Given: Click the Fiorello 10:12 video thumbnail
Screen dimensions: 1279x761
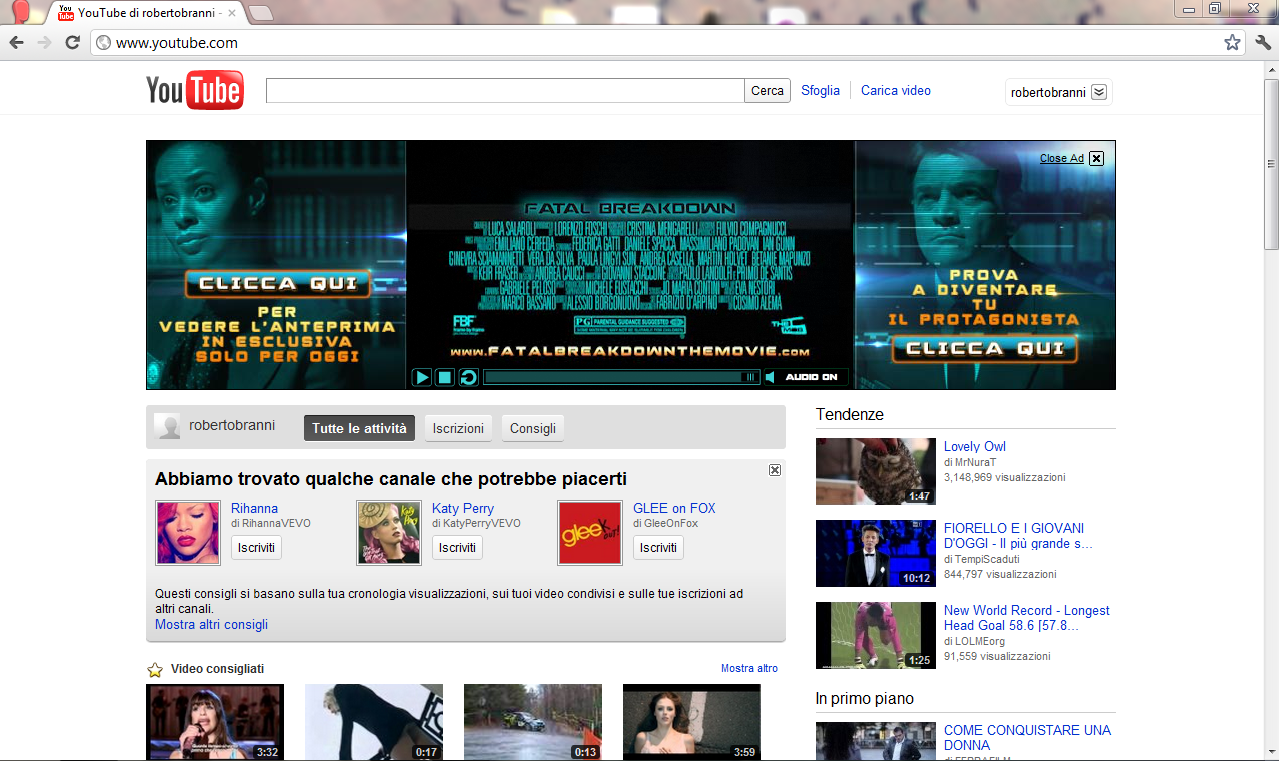Looking at the screenshot, I should pyautogui.click(x=875, y=553).
